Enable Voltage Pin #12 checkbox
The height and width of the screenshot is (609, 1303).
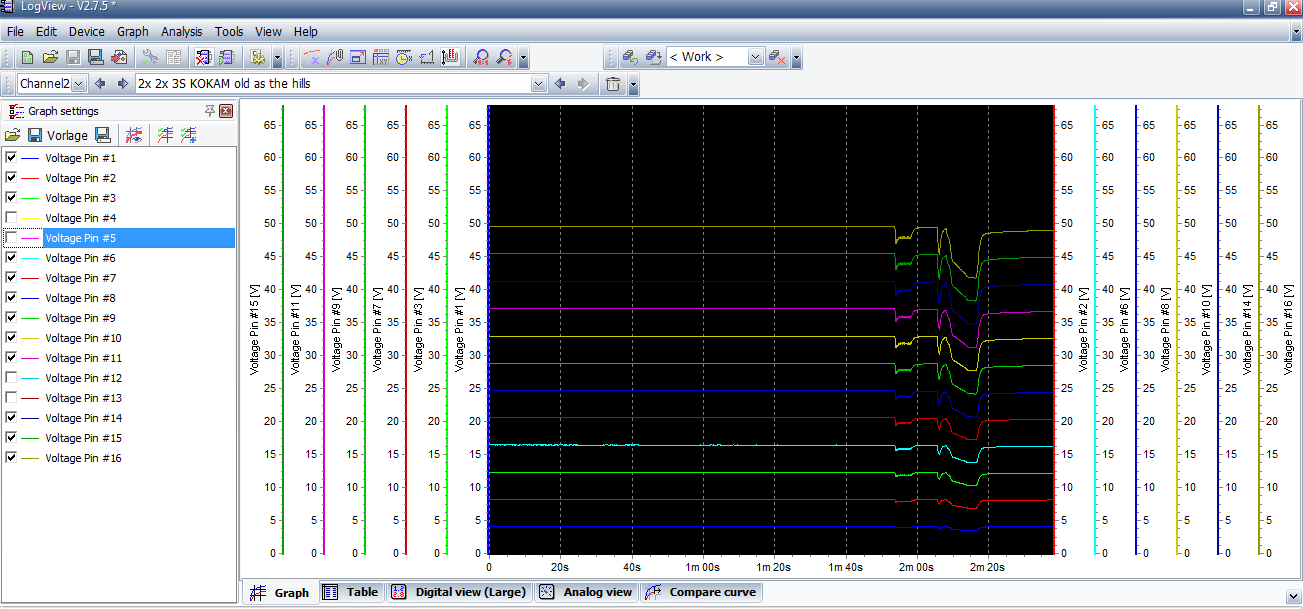click(11, 378)
